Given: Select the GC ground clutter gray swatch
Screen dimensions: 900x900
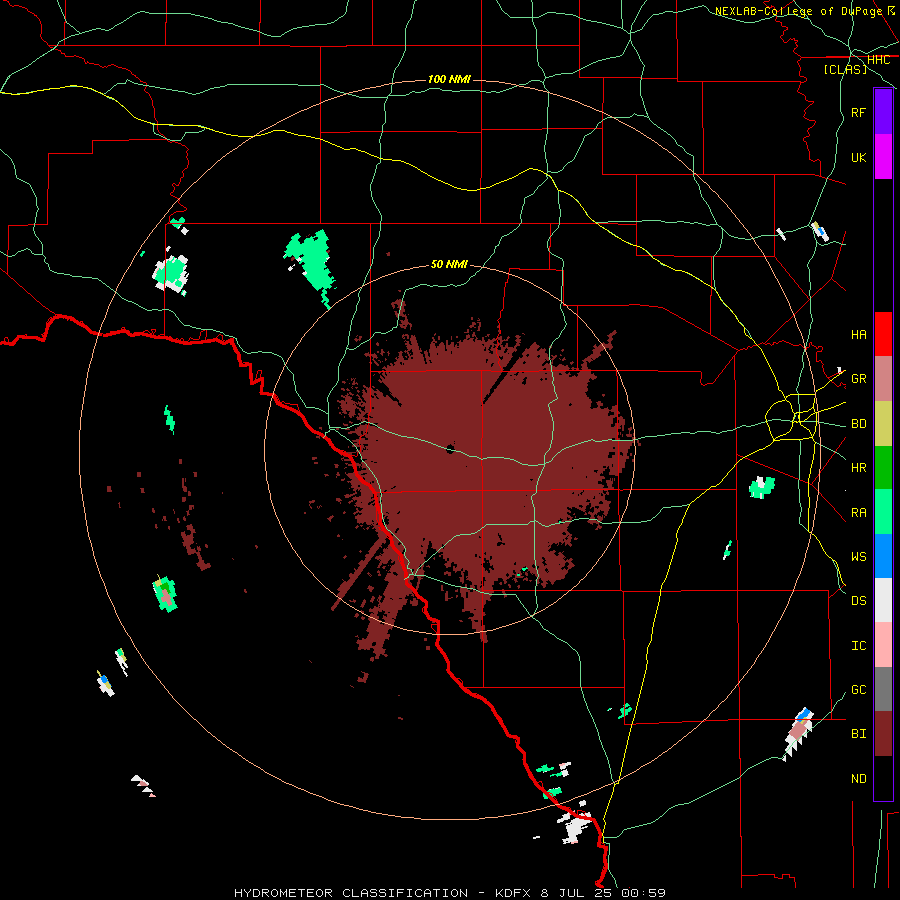Looking at the screenshot, I should pyautogui.click(x=883, y=689).
